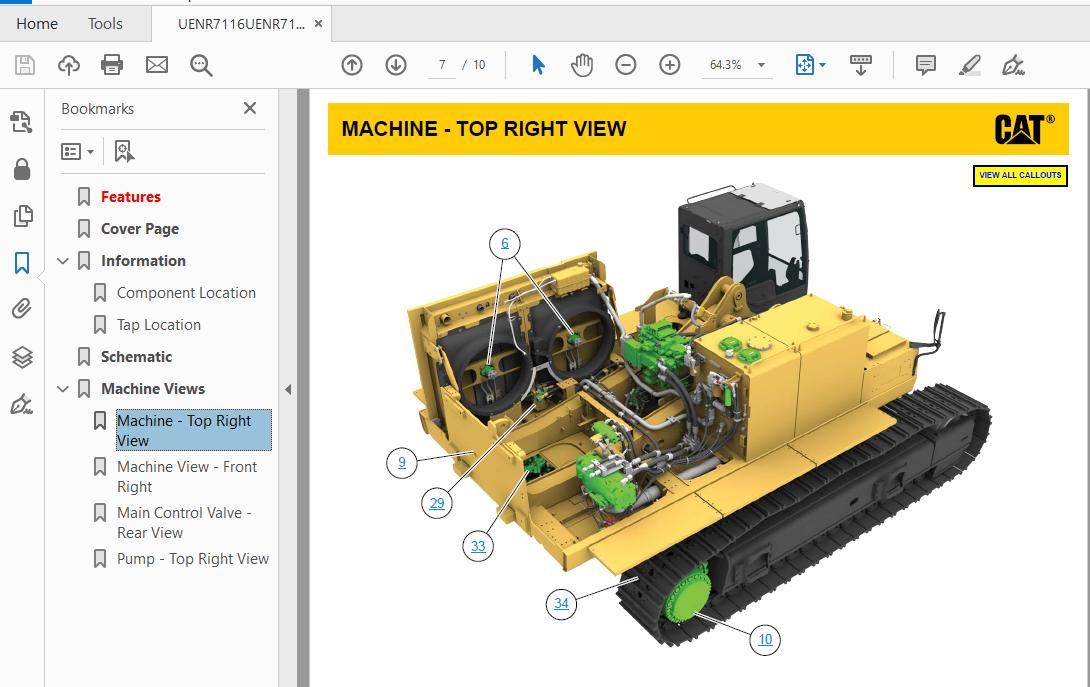Open Machine - Top Right View bookmark
Screen dimensions: 1090x687
click(193, 430)
